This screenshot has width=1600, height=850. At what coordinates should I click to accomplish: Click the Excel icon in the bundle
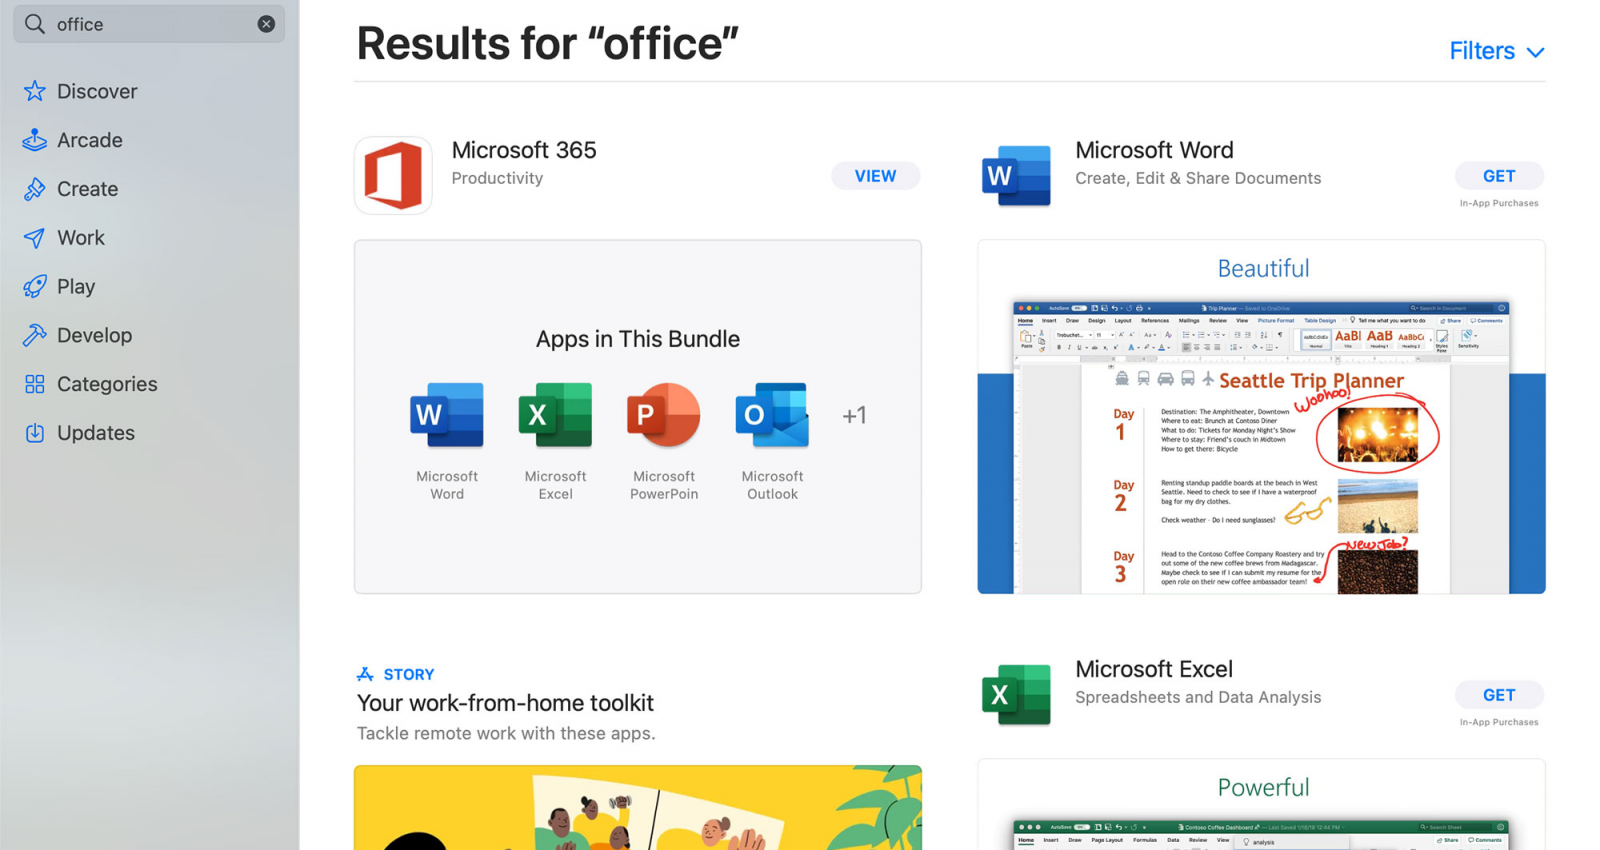tap(555, 415)
